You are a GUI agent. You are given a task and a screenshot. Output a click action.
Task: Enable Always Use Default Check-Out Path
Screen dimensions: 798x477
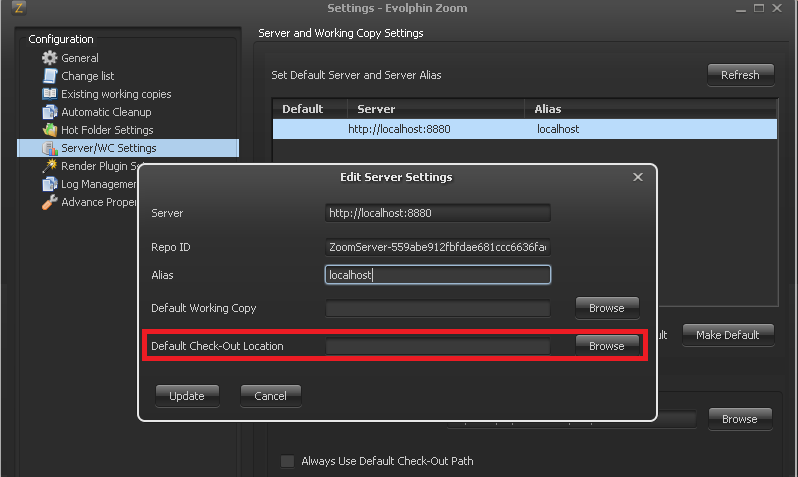pos(288,461)
